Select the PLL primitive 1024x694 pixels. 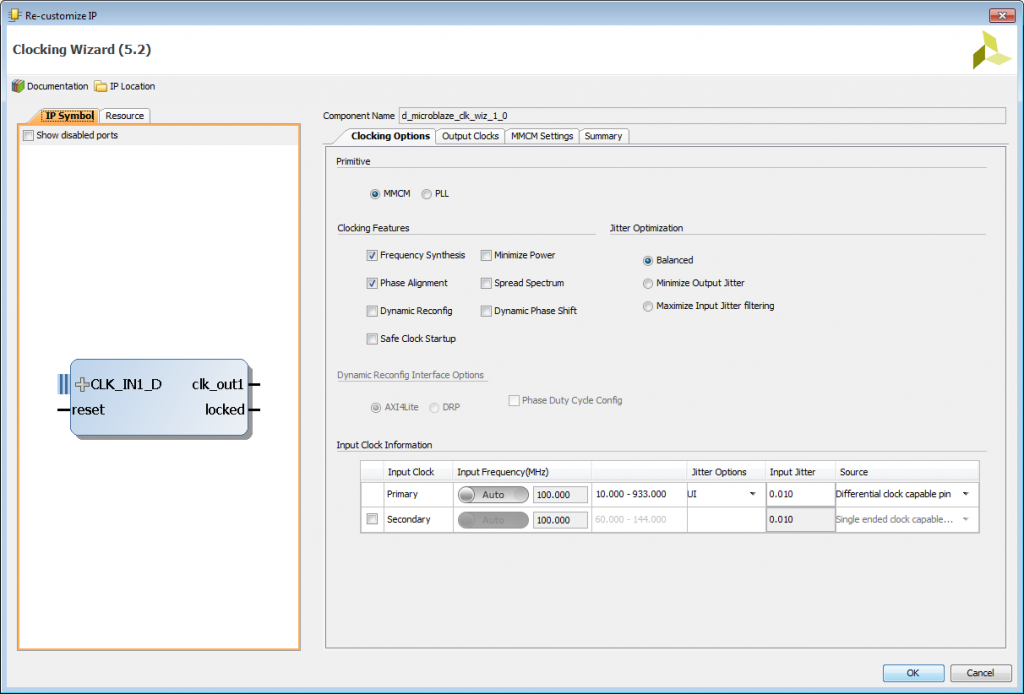(x=425, y=193)
